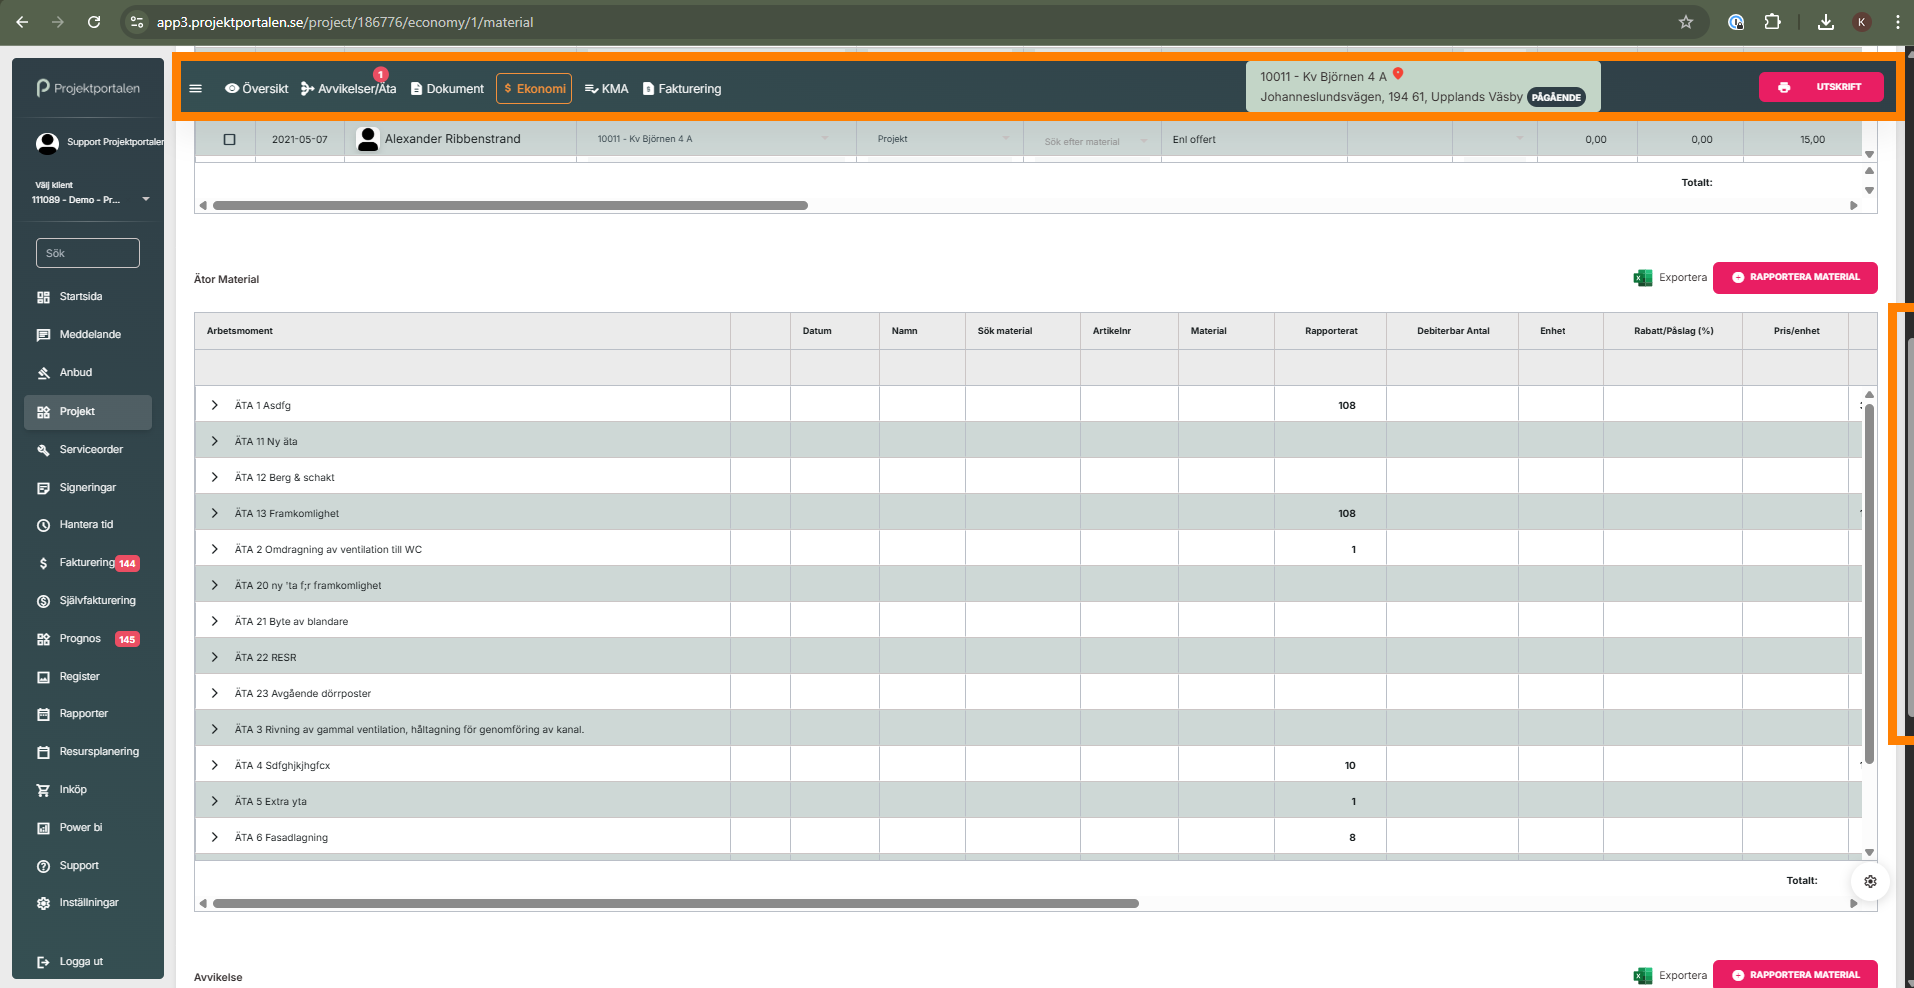Click RAPPORTERA MATERIAL for Ätor Material
Viewport: 1914px width, 988px height.
click(1795, 278)
